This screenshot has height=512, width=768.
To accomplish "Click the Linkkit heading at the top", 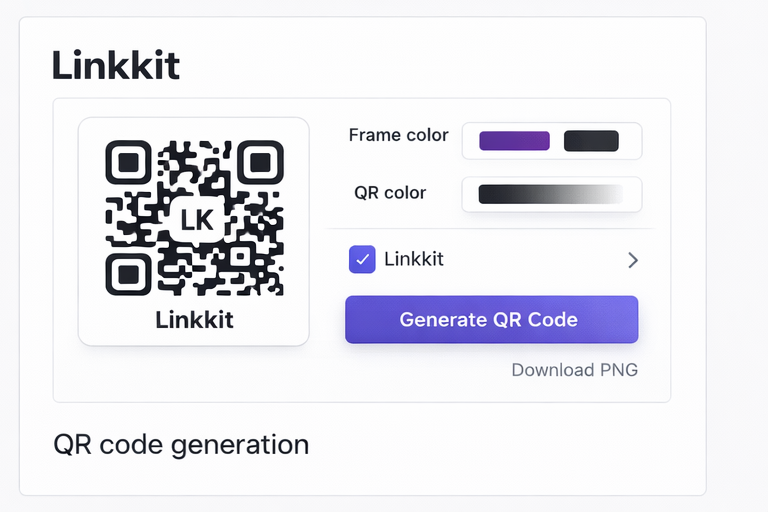I will (115, 66).
